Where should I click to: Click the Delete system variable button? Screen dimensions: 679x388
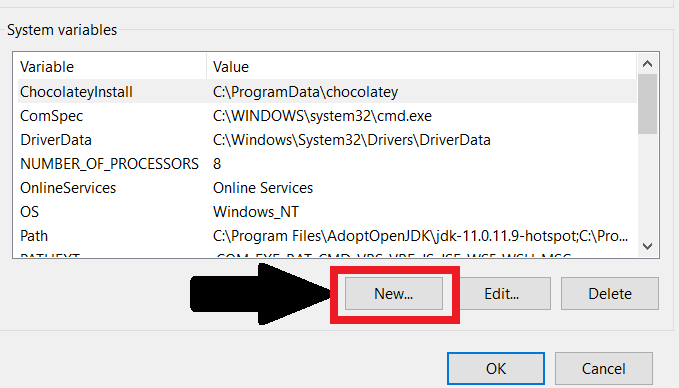[x=610, y=294]
